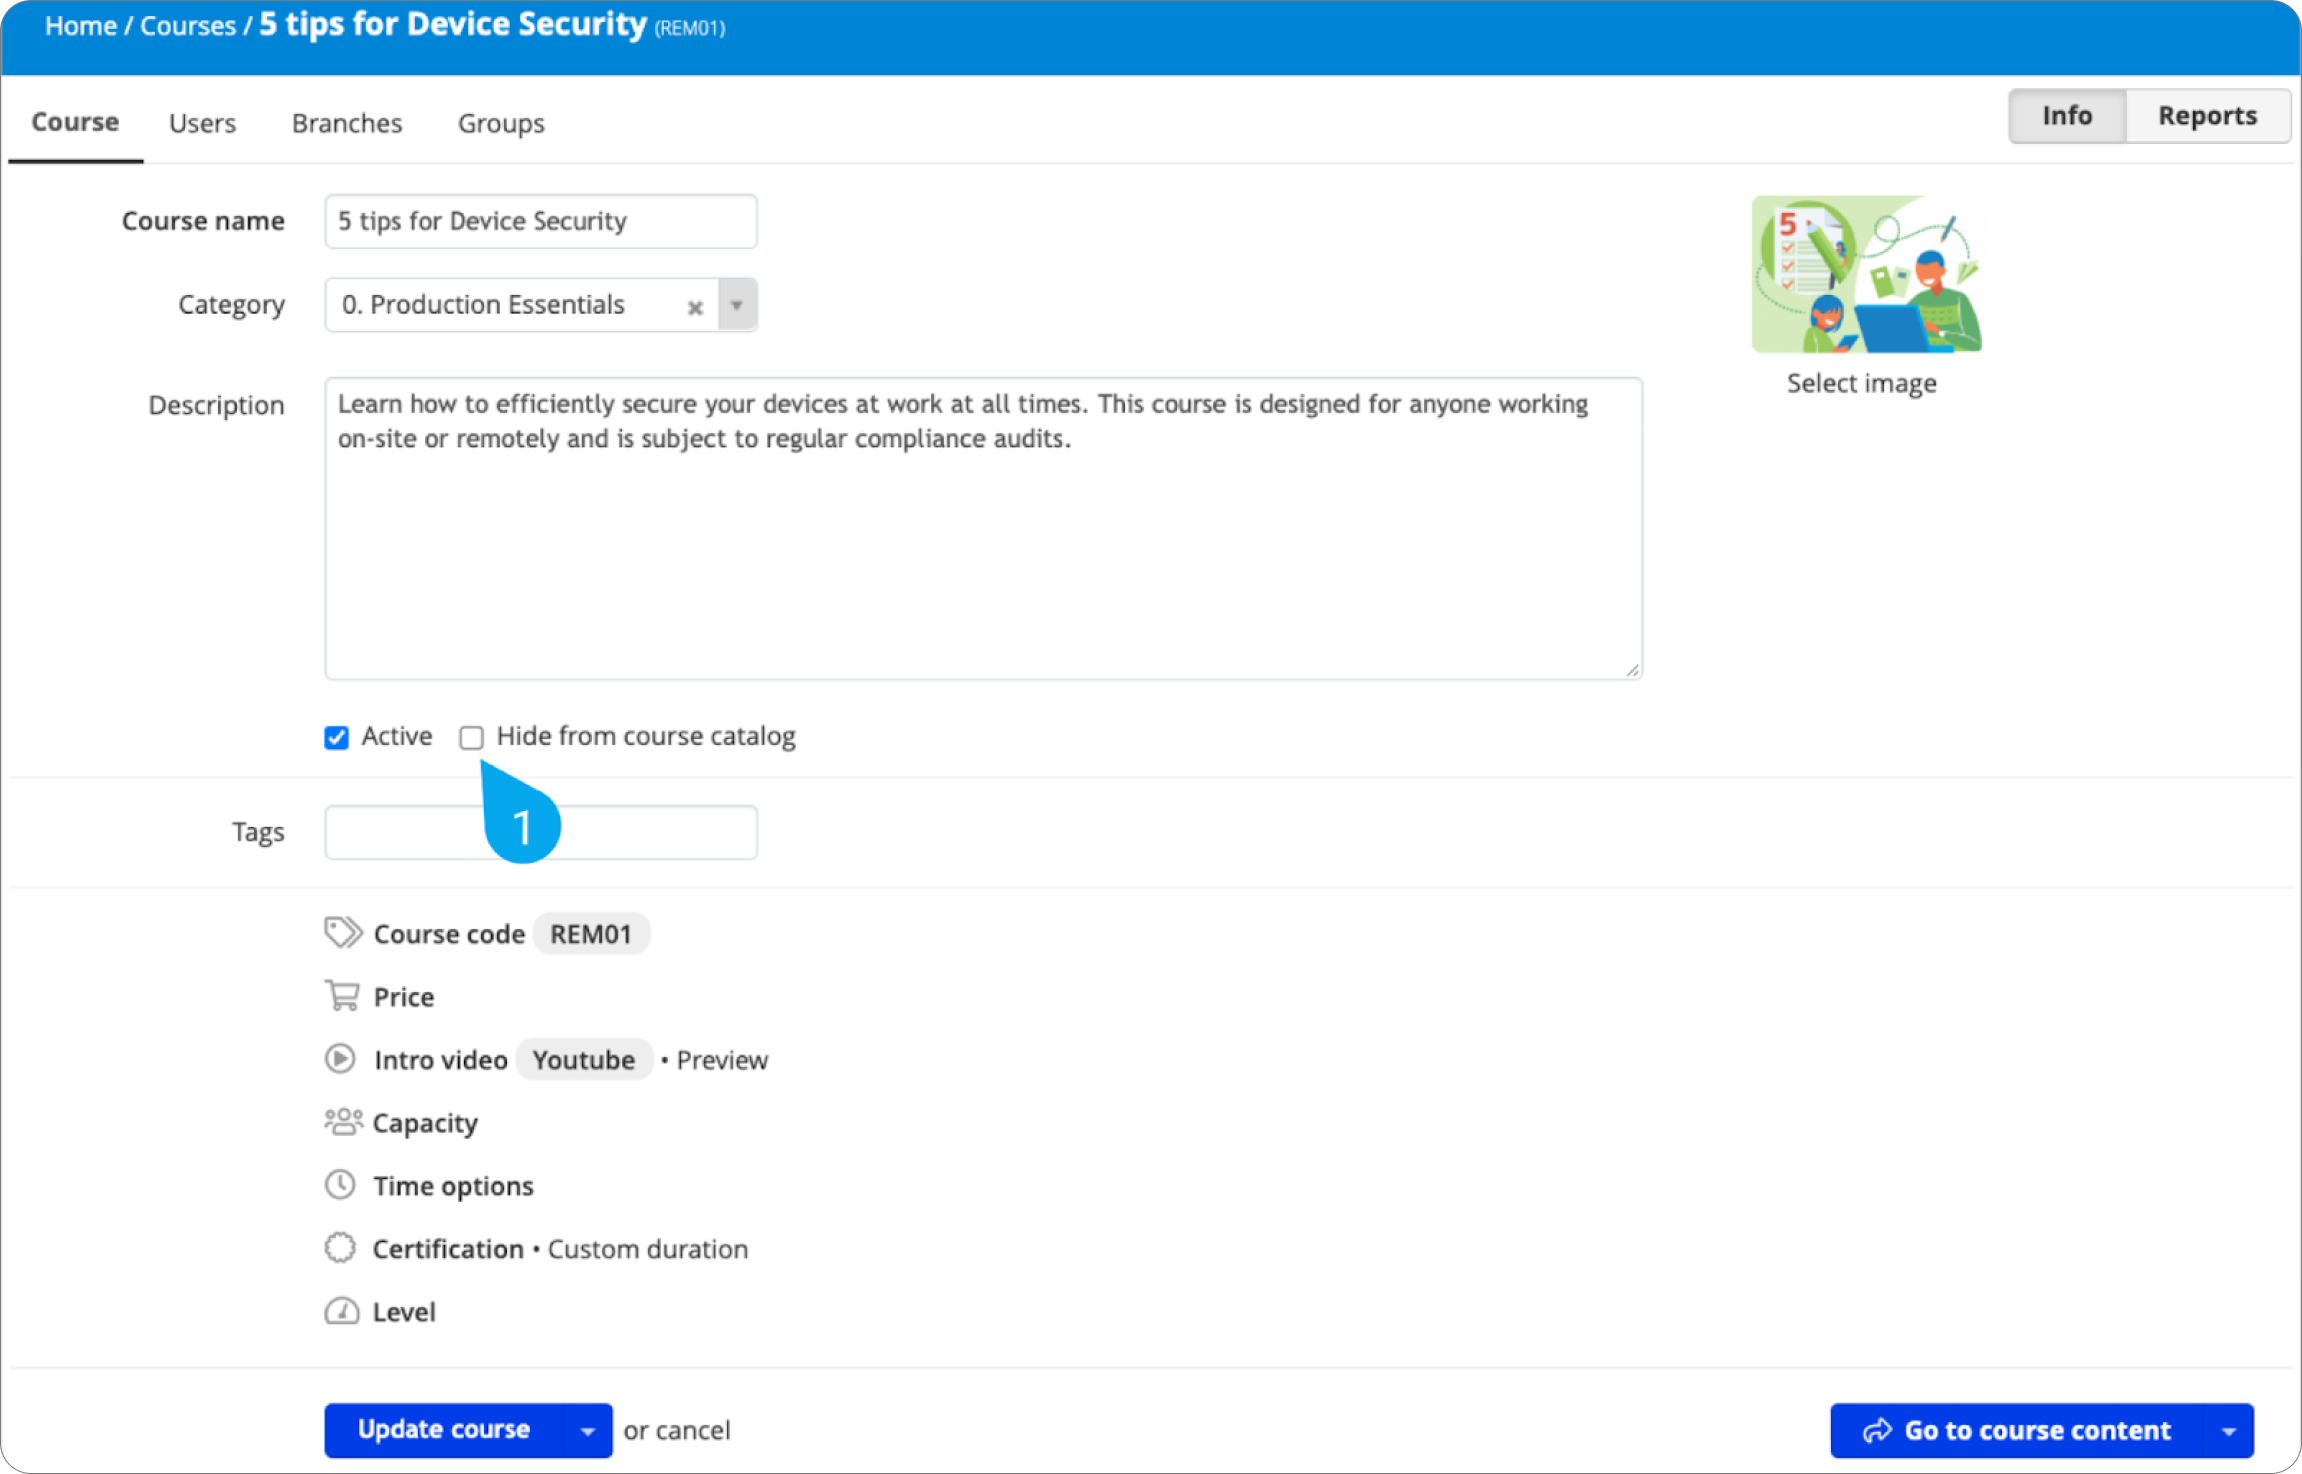Click the Capacity people icon
Image resolution: width=2302 pixels, height=1474 pixels.
click(x=342, y=1122)
